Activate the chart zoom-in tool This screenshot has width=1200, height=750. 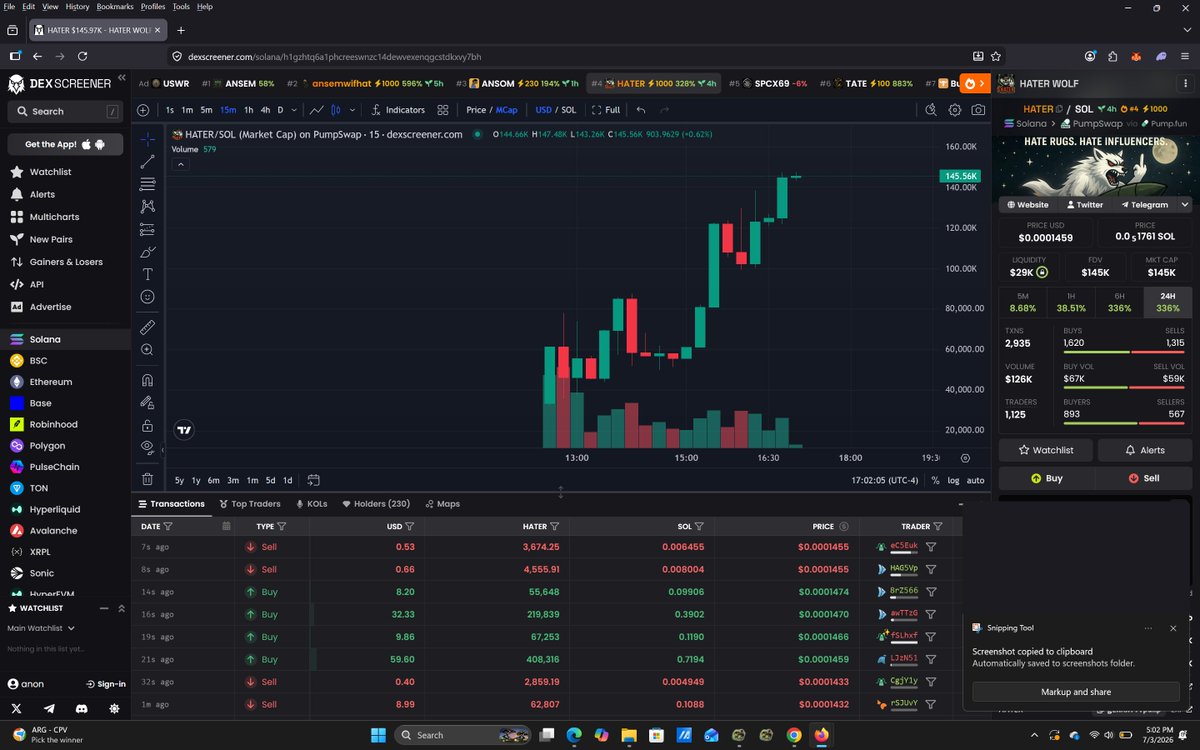coord(147,350)
